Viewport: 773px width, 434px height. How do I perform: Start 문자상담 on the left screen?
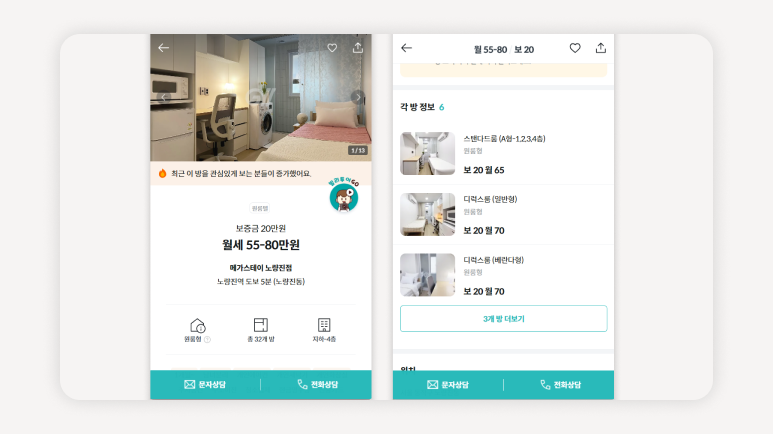coord(205,385)
